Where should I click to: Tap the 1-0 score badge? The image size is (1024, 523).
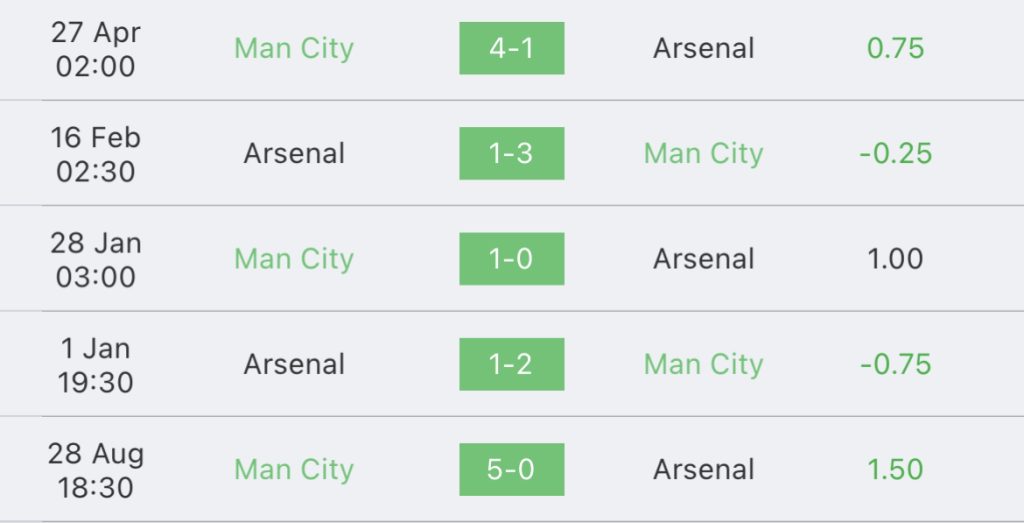(511, 259)
